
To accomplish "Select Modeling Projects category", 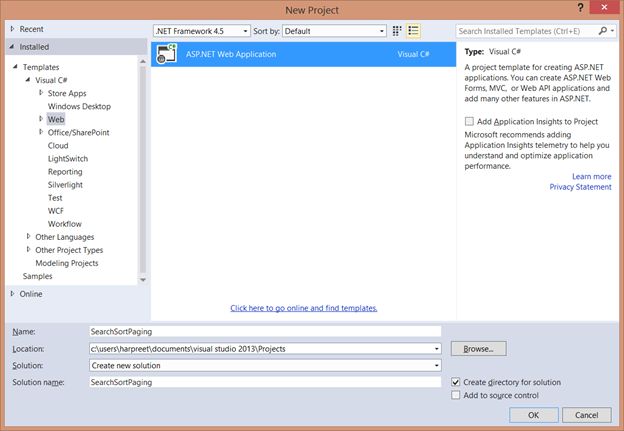I will point(66,263).
